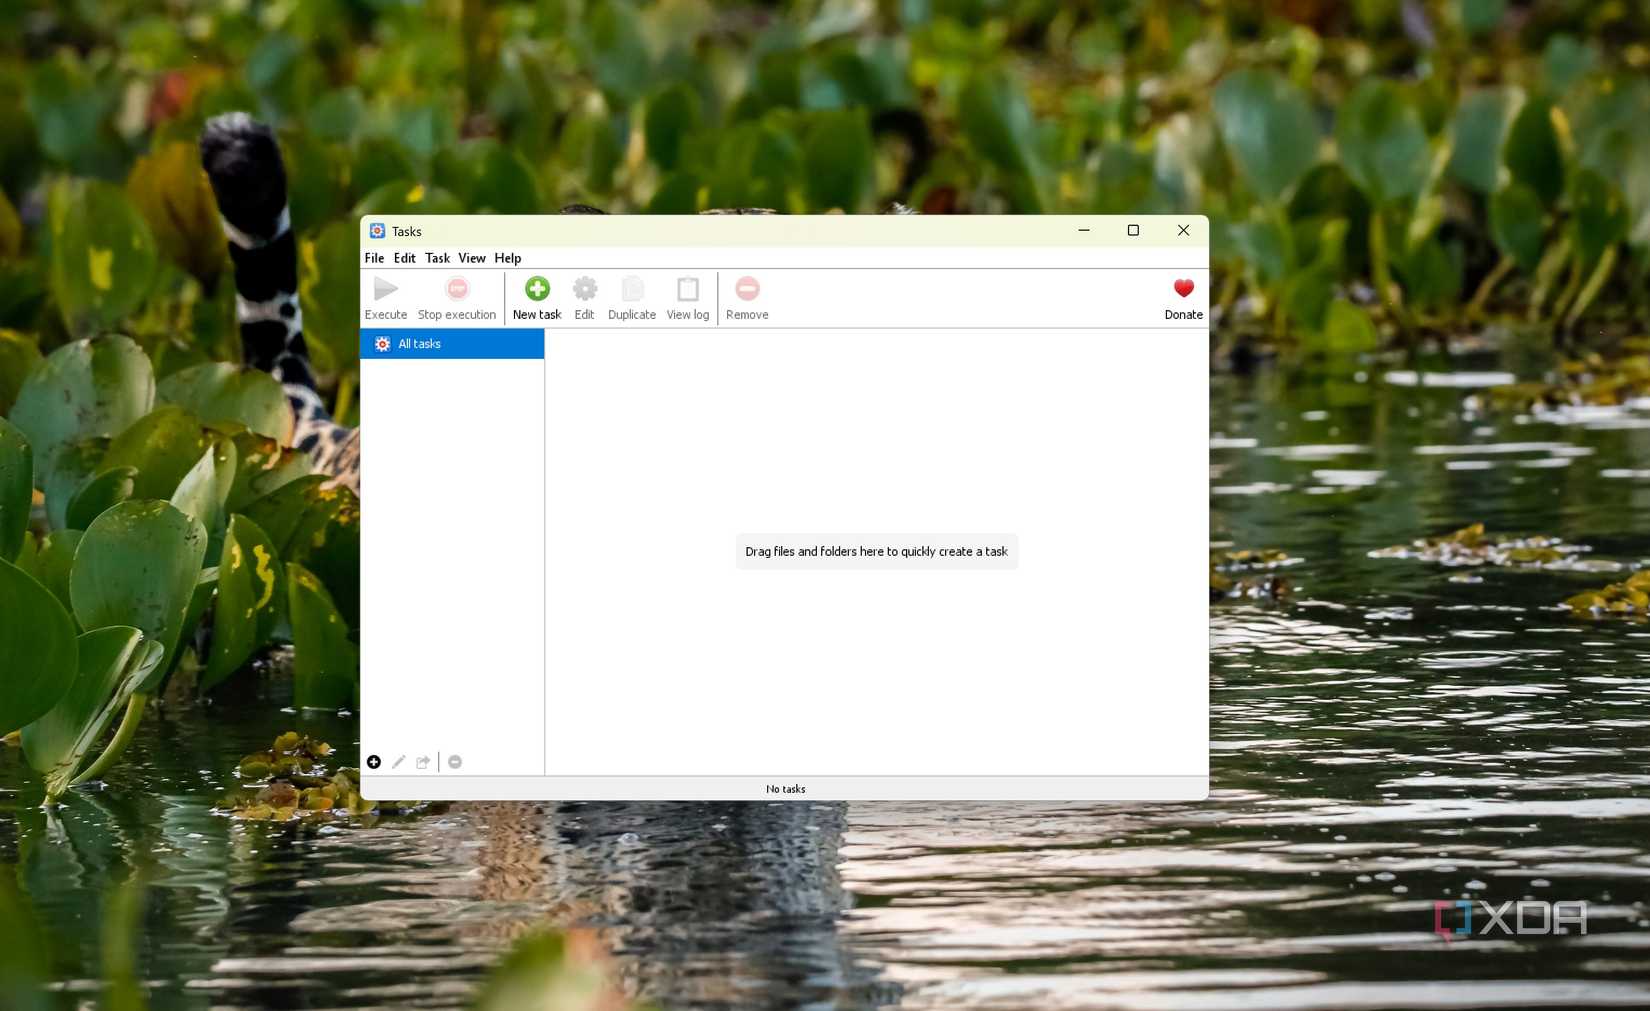Select the All tasks entry in the sidebar

tap(419, 343)
